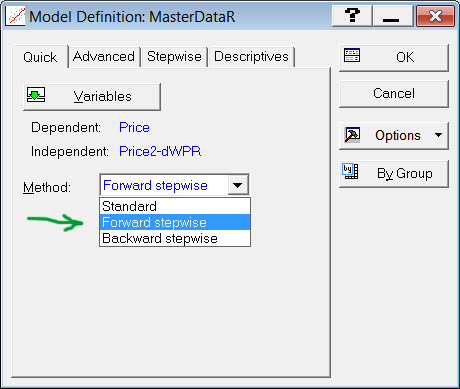Open the Method combo box arrow
This screenshot has width=460, height=389.
[x=238, y=185]
